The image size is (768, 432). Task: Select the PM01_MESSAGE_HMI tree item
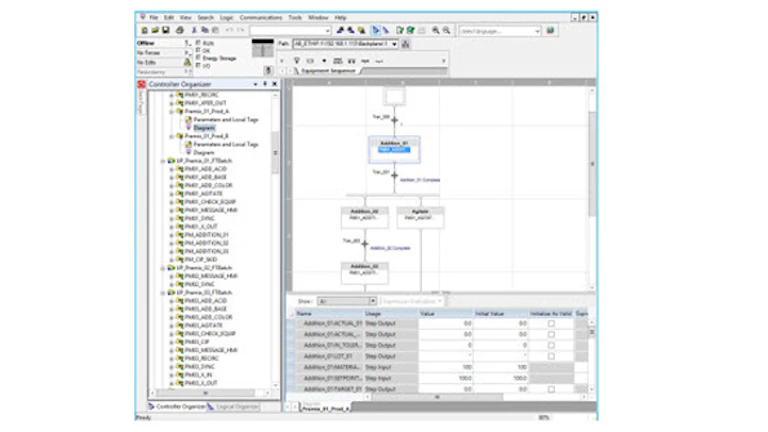pos(211,210)
